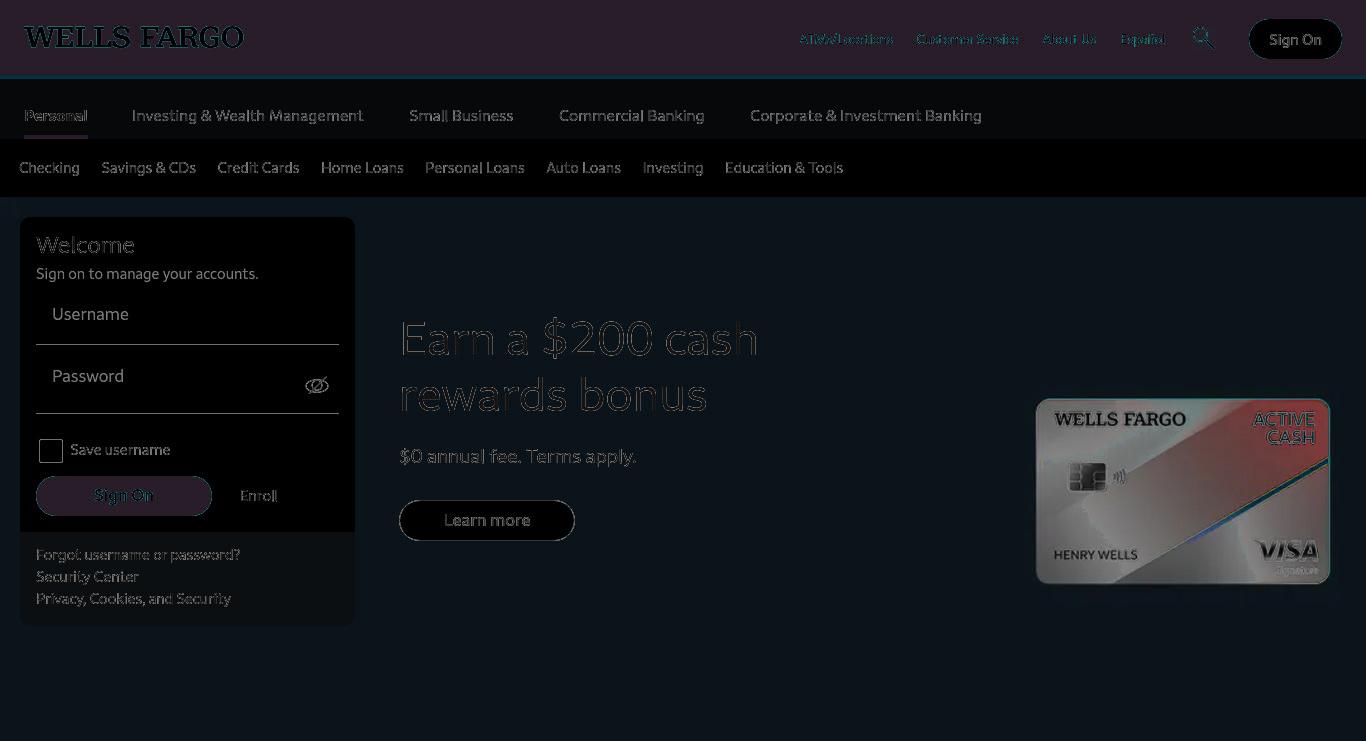Image resolution: width=1366 pixels, height=741 pixels.
Task: Open Customer Service link
Action: coord(967,39)
